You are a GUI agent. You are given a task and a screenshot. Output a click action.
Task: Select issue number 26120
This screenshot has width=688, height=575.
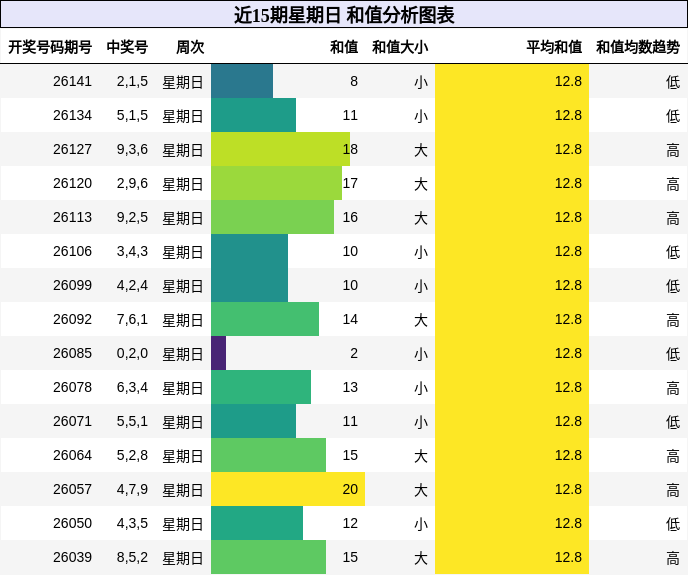72,183
